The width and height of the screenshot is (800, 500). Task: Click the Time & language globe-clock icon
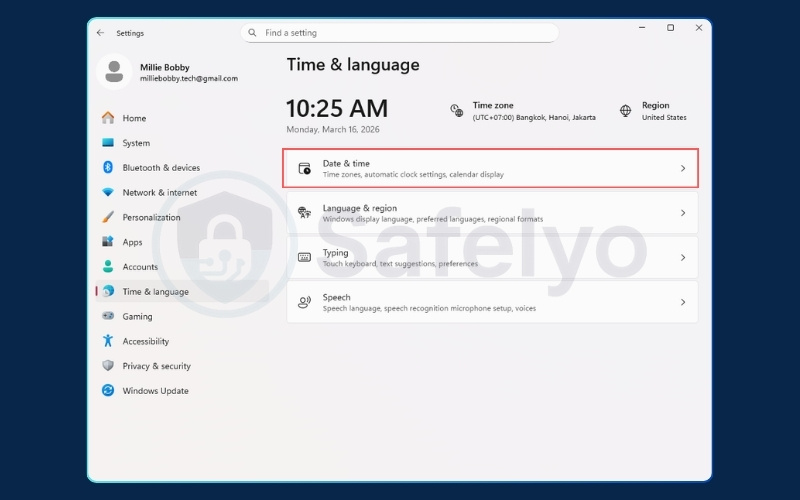(x=108, y=291)
